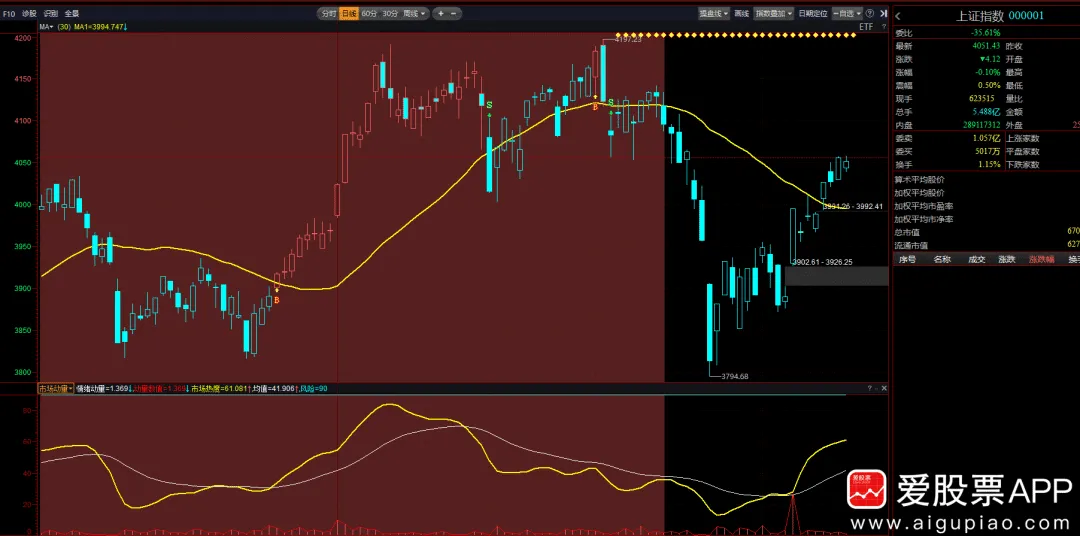Click the B buy marker near 4120
Image resolution: width=1080 pixels, height=536 pixels.
click(595, 106)
